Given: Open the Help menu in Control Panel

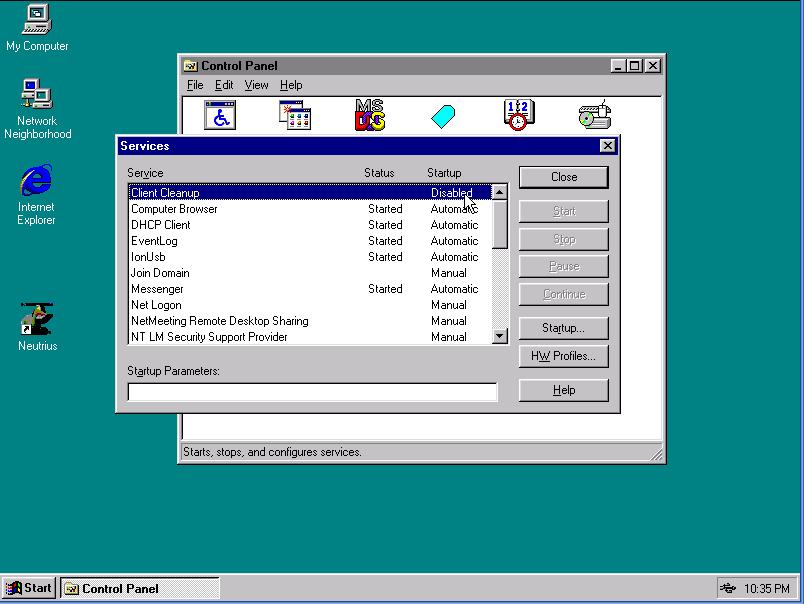Looking at the screenshot, I should click(x=291, y=85).
